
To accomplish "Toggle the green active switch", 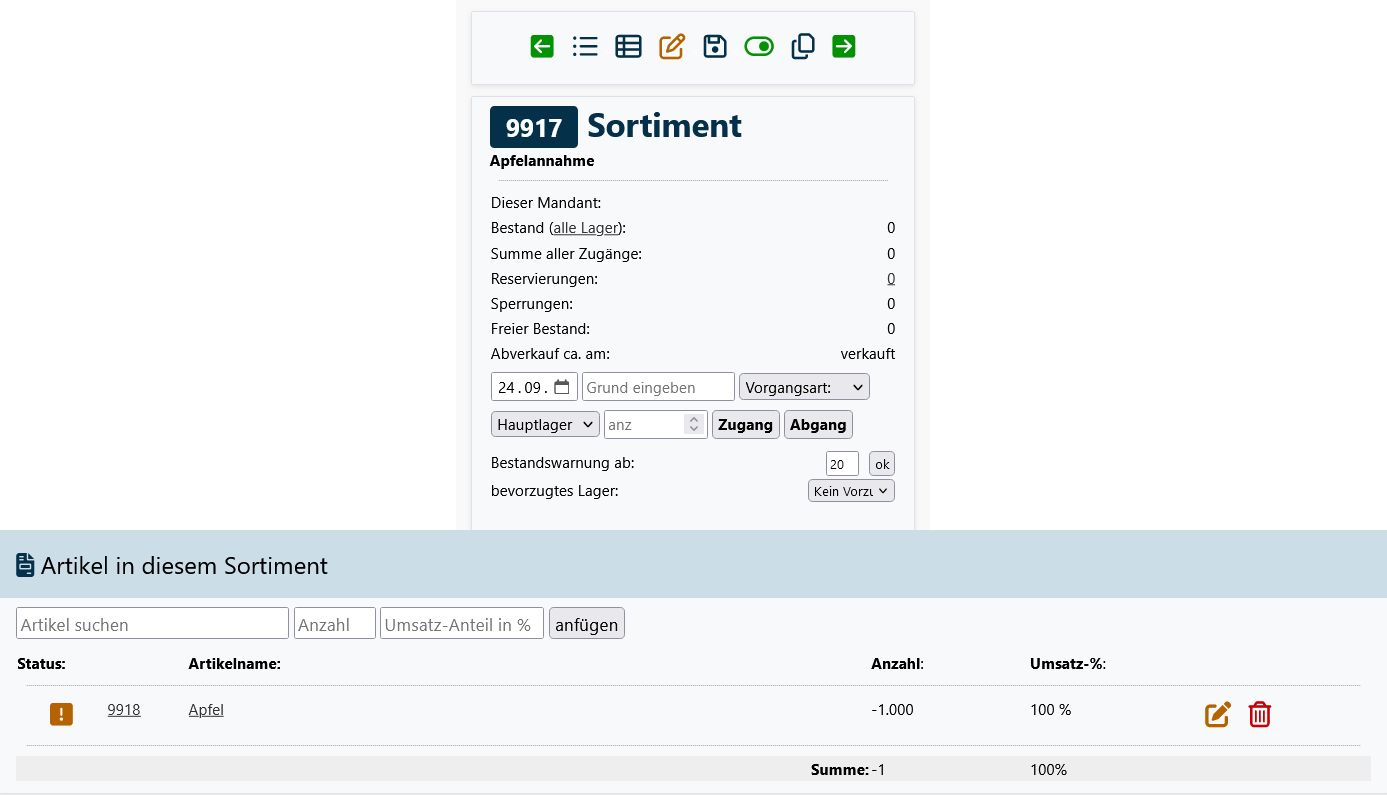I will click(759, 46).
